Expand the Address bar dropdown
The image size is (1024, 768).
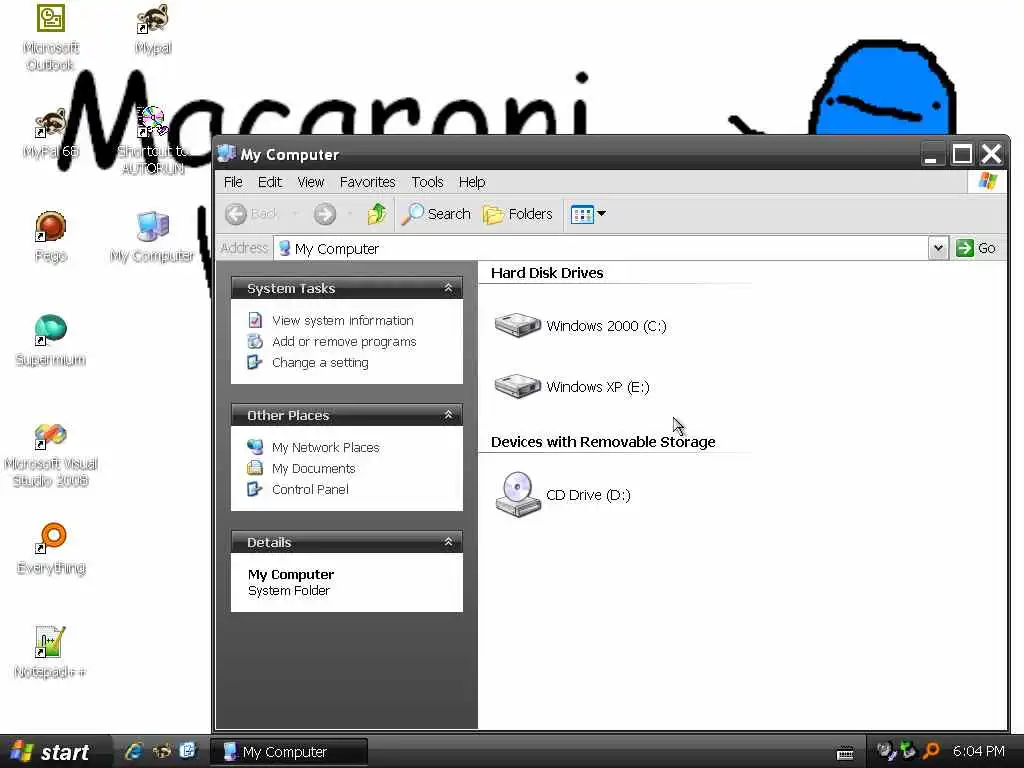(938, 248)
